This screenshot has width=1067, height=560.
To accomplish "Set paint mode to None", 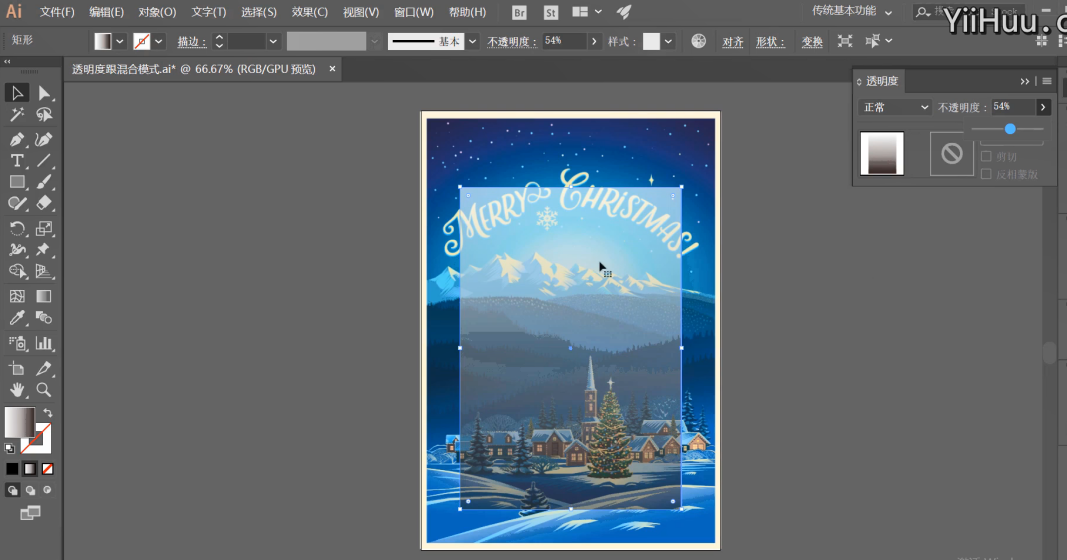I will [48, 469].
